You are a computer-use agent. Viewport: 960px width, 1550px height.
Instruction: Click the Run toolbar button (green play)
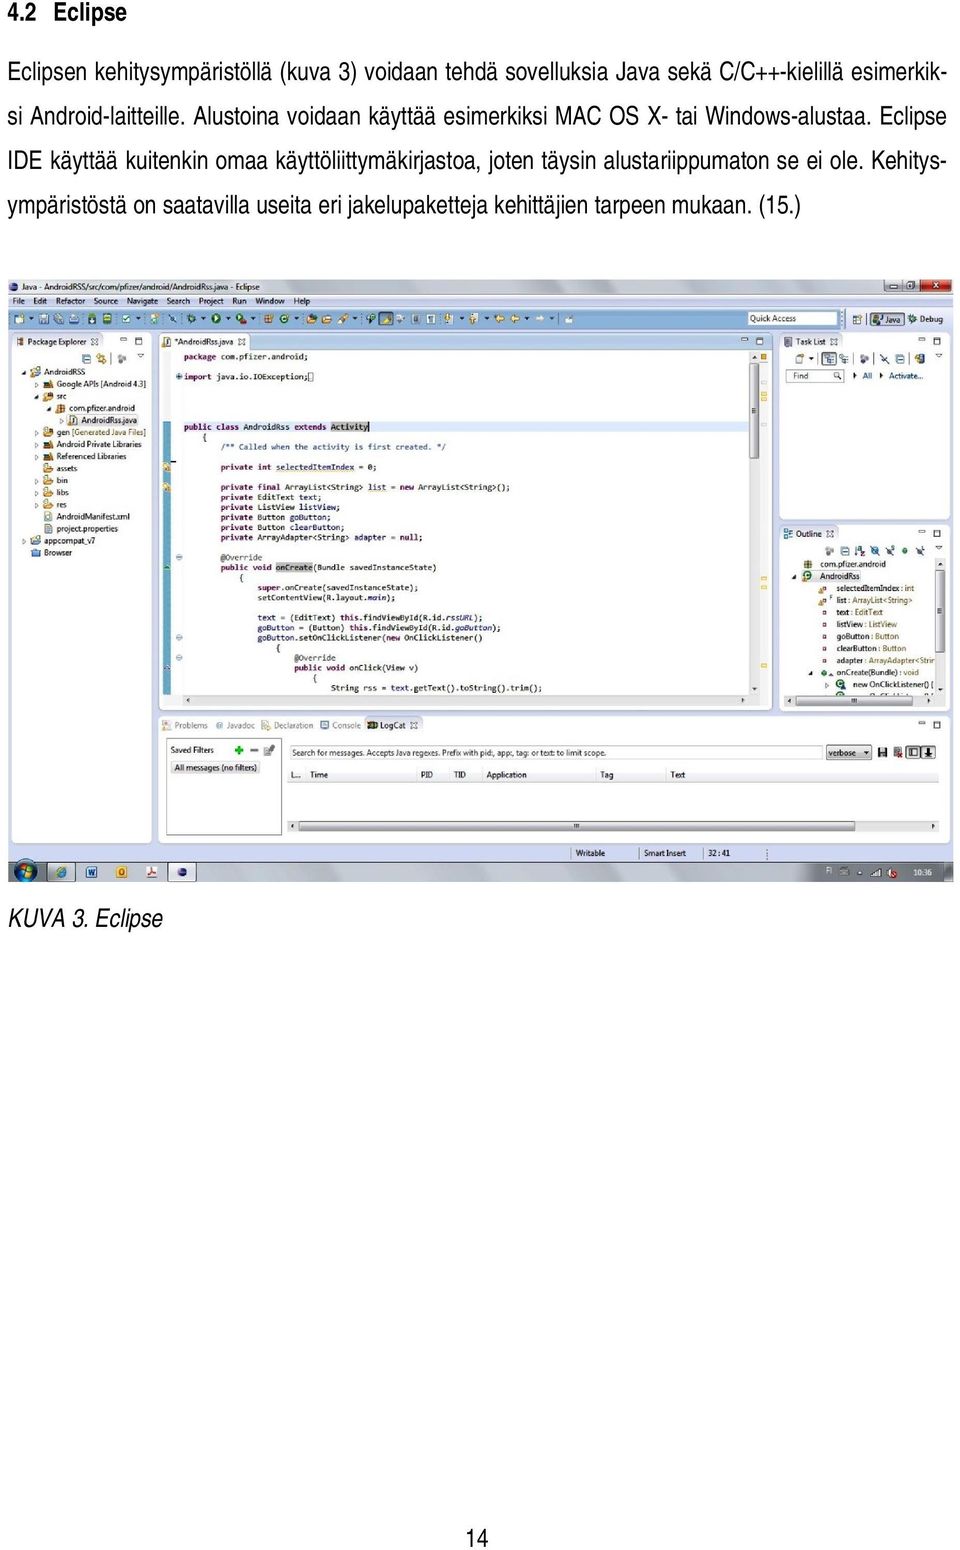216,319
